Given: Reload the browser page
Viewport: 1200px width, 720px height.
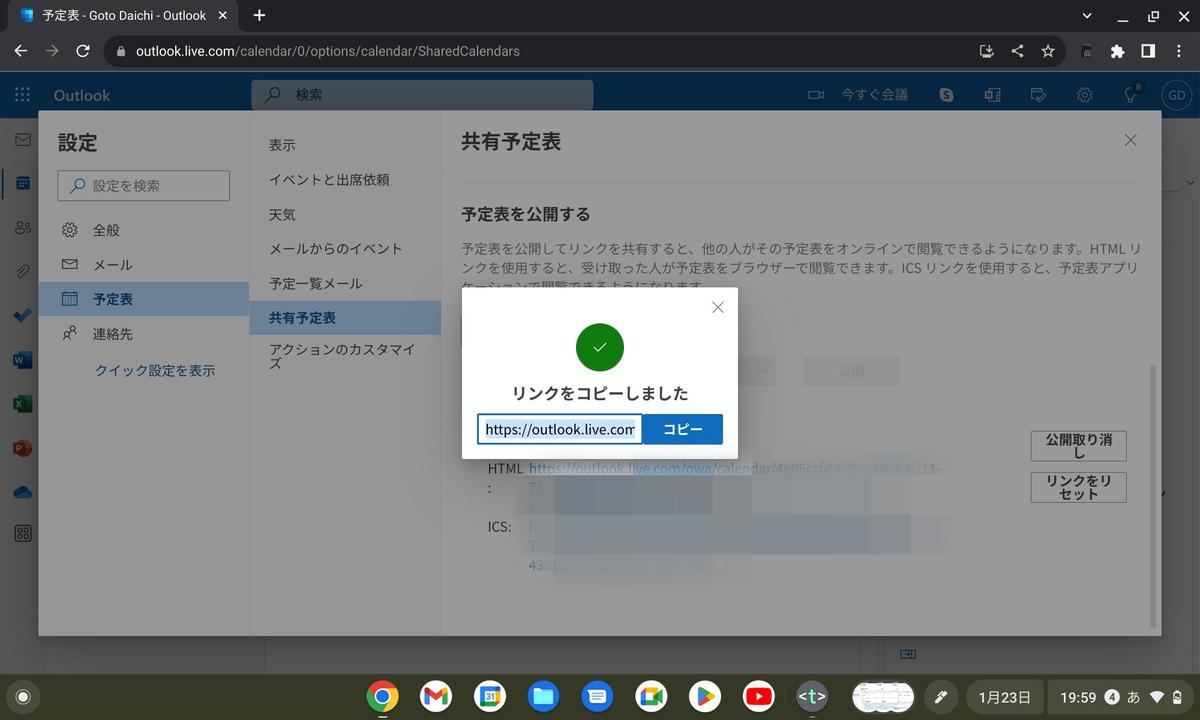Looking at the screenshot, I should coord(83,51).
